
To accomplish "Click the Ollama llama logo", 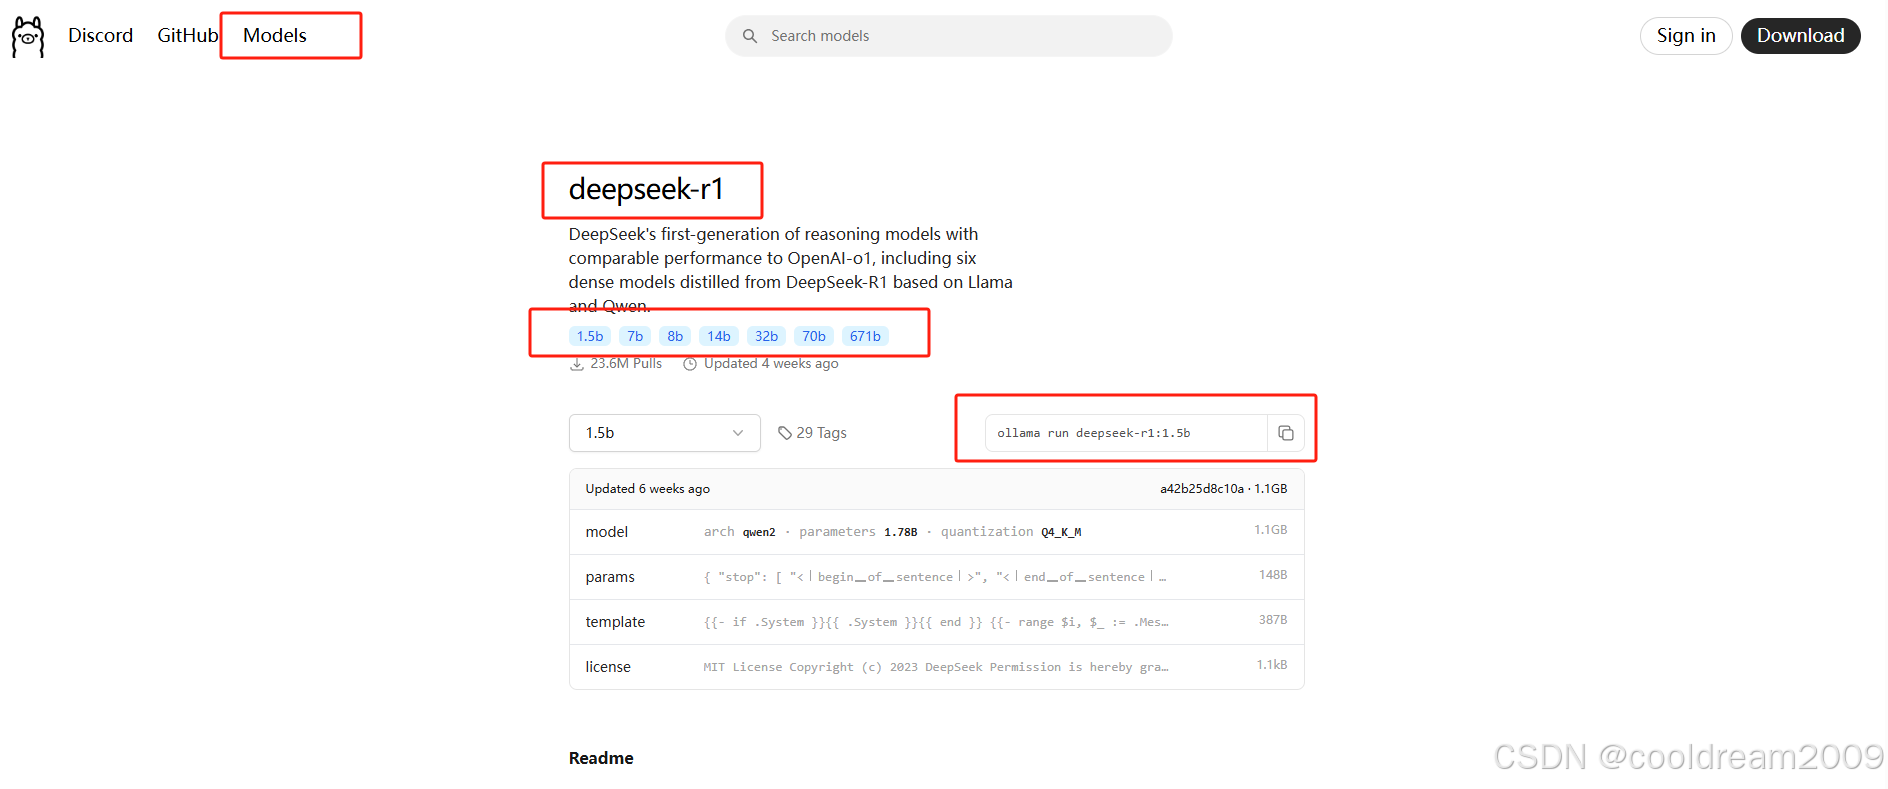I will pyautogui.click(x=28, y=37).
